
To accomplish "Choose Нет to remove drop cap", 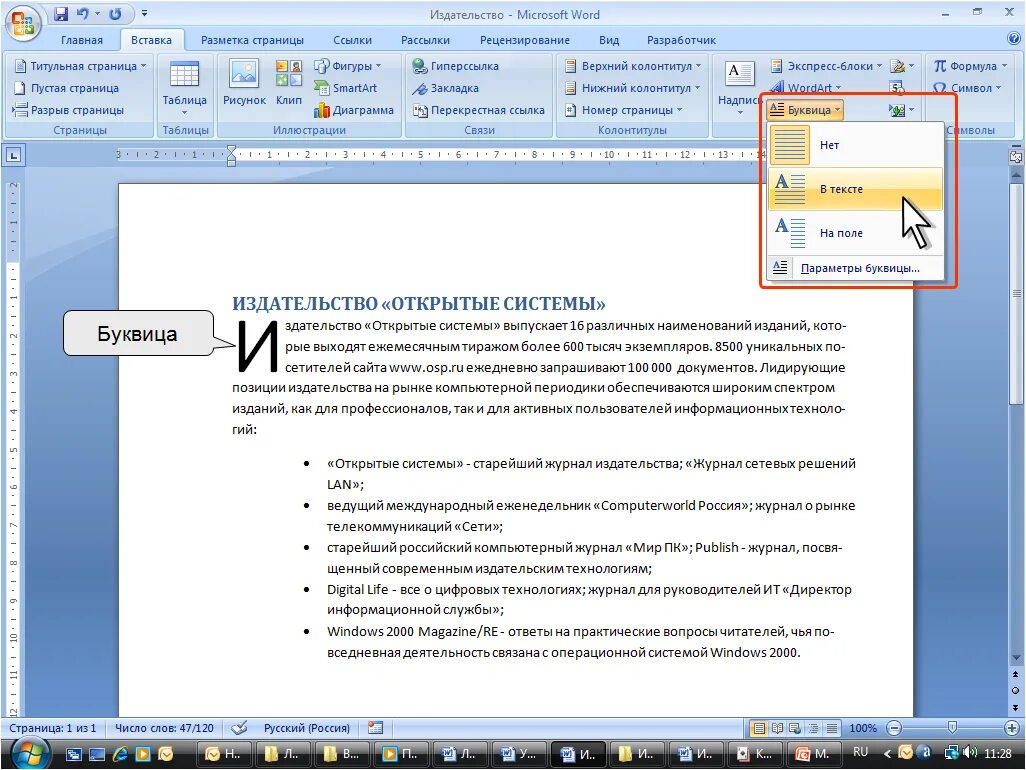I will tap(856, 145).
